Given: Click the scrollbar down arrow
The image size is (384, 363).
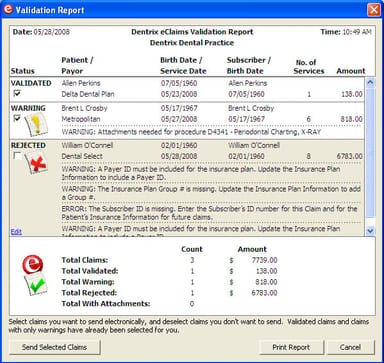Looking at the screenshot, I should 370,230.
